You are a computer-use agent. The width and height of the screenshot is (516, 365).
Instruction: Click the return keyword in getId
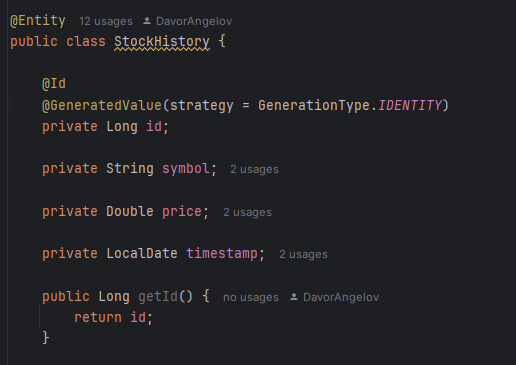(x=98, y=317)
